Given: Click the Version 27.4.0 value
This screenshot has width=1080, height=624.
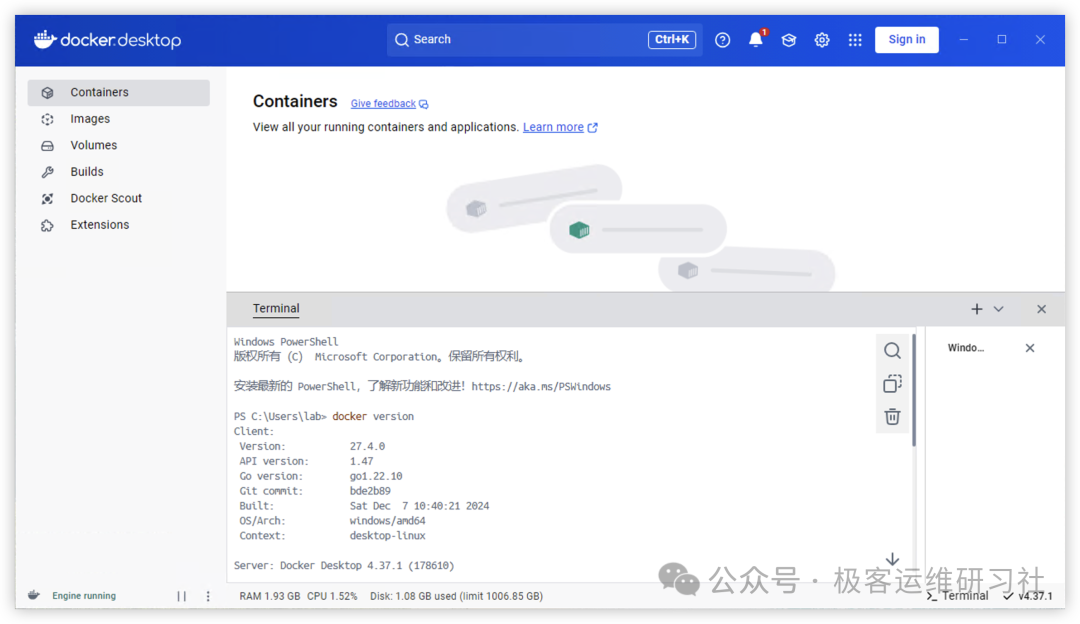Looking at the screenshot, I should coord(367,446).
